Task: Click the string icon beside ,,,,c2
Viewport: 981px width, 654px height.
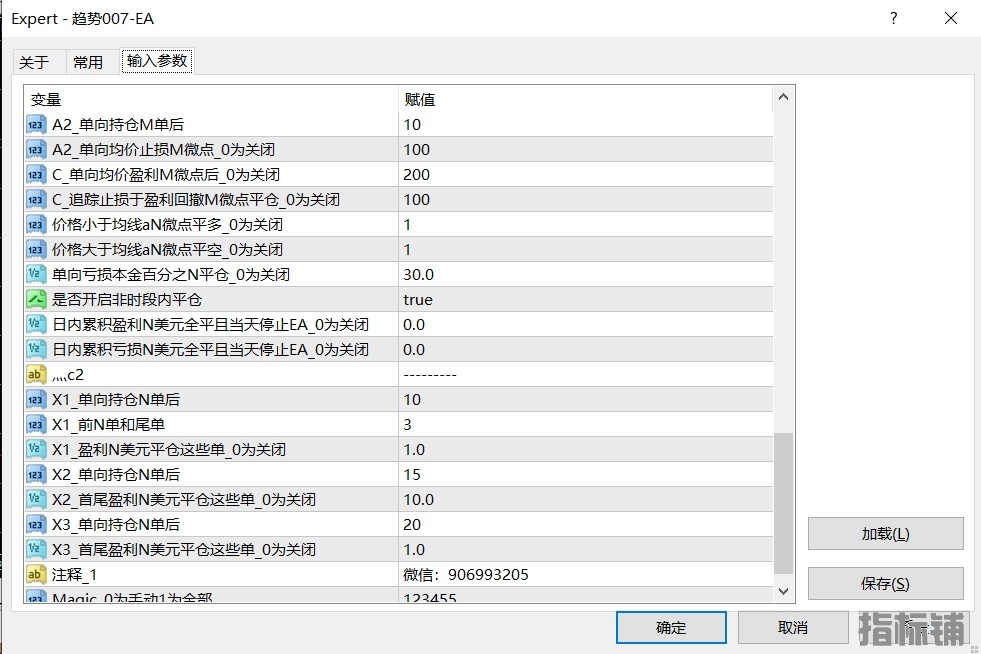Action: pyautogui.click(x=36, y=375)
